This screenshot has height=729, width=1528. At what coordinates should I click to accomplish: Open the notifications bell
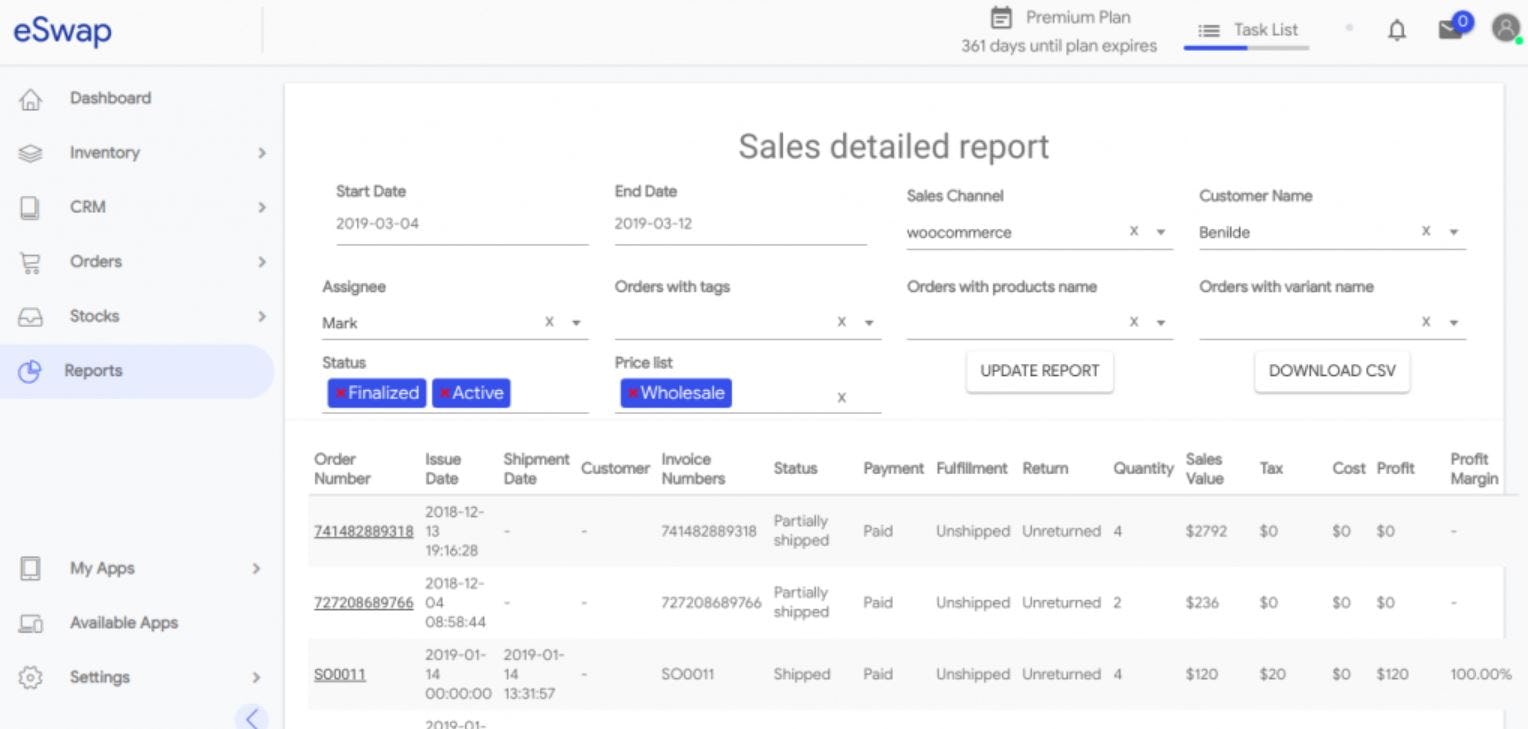[x=1397, y=31]
